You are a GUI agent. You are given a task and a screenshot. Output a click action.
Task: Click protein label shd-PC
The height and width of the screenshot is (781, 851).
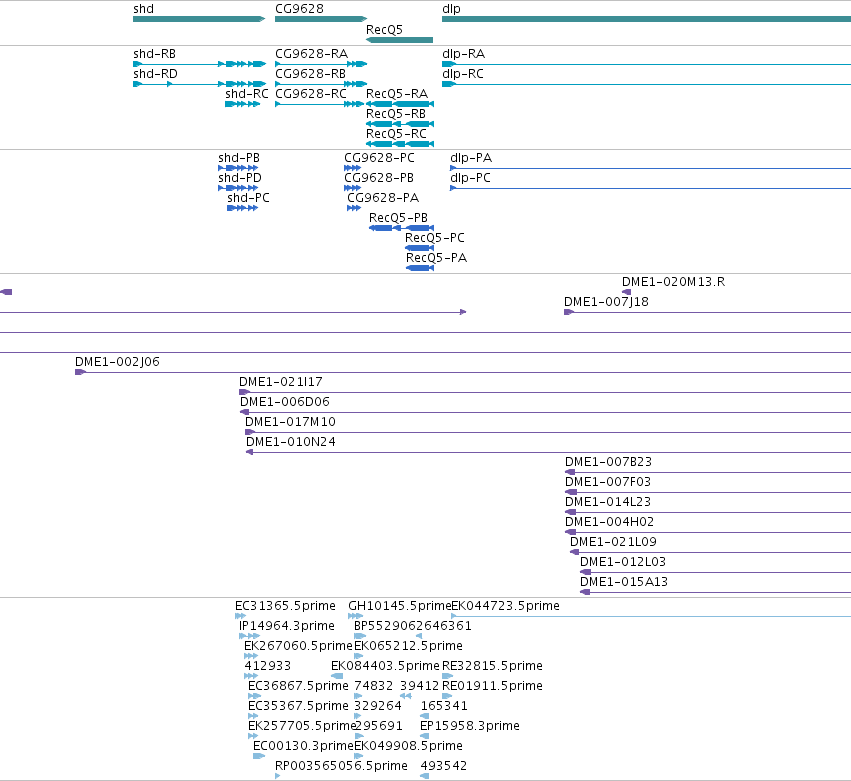click(x=249, y=199)
